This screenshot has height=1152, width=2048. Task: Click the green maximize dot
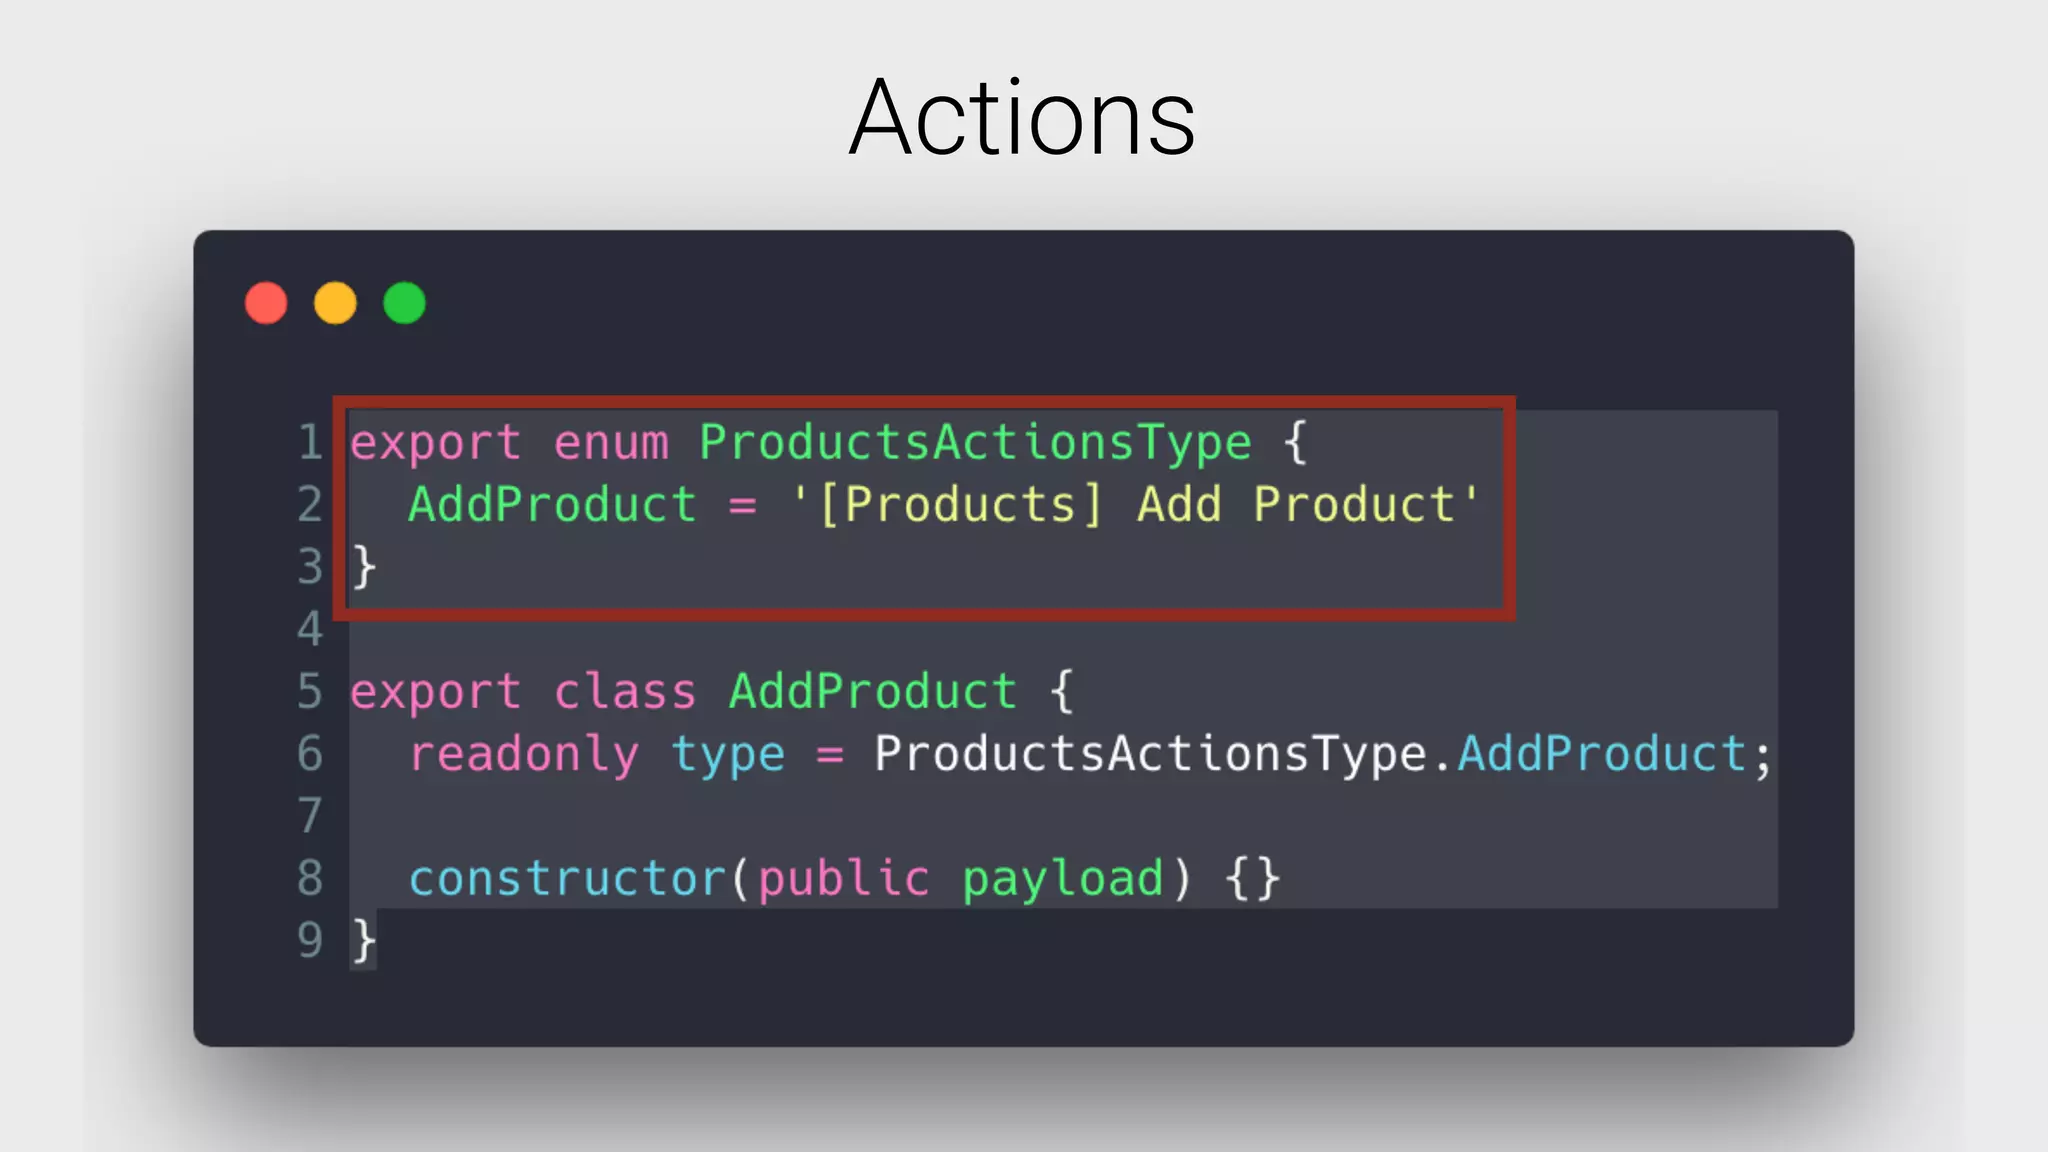coord(404,303)
